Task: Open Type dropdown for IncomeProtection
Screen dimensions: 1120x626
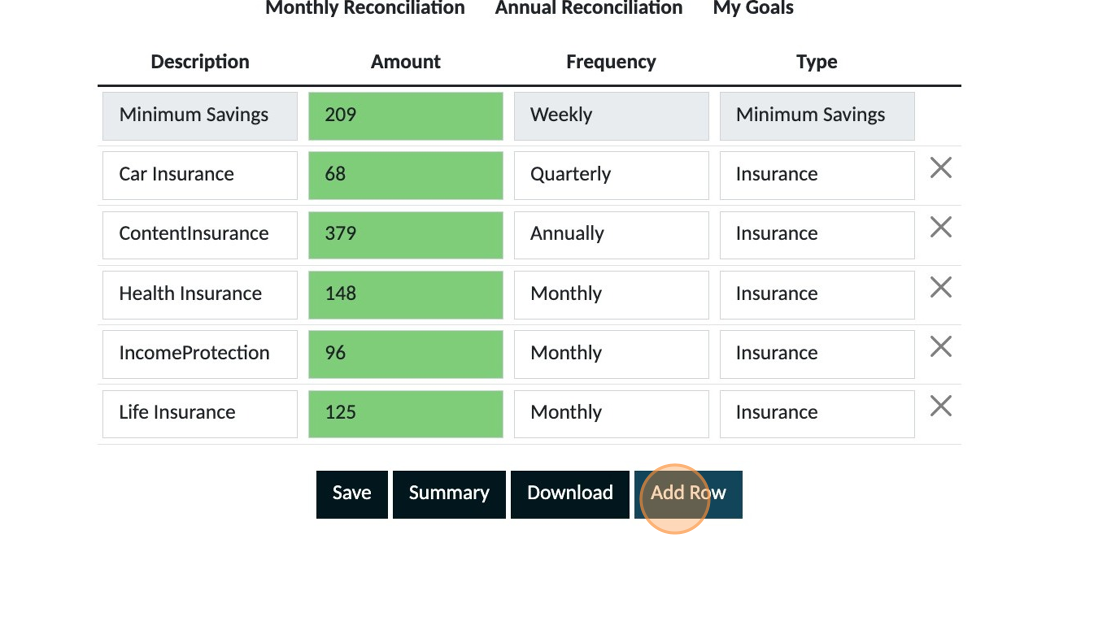Action: [x=817, y=354]
